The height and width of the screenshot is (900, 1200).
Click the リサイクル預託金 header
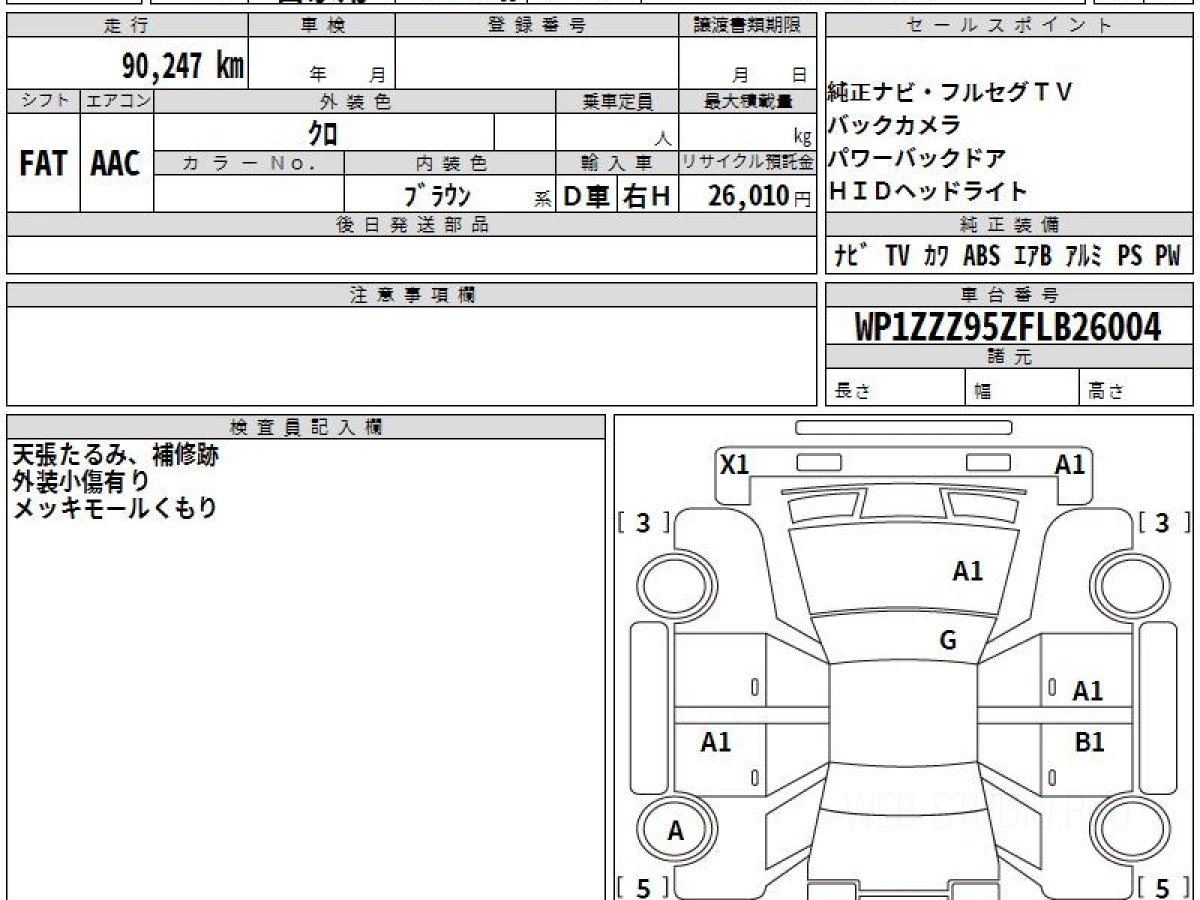[x=748, y=163]
